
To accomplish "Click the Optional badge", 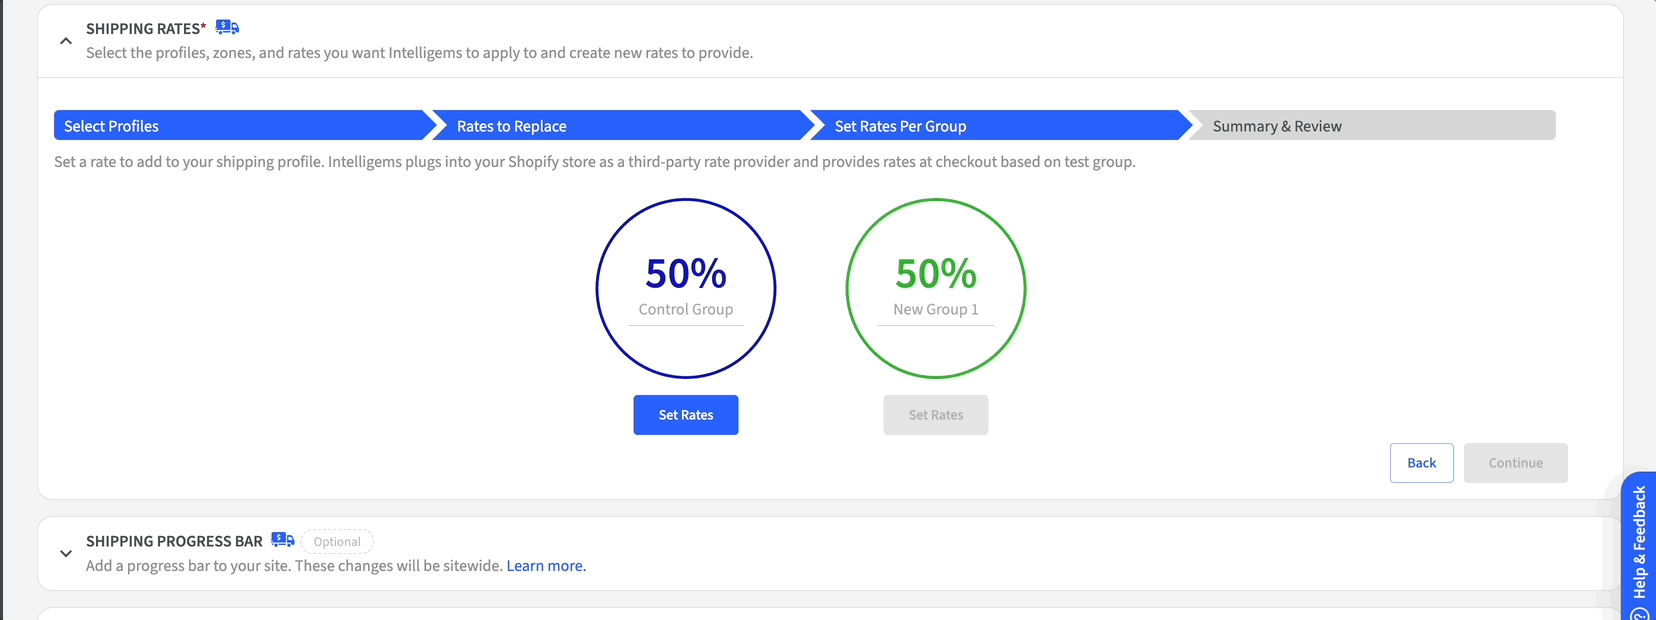I will [337, 542].
